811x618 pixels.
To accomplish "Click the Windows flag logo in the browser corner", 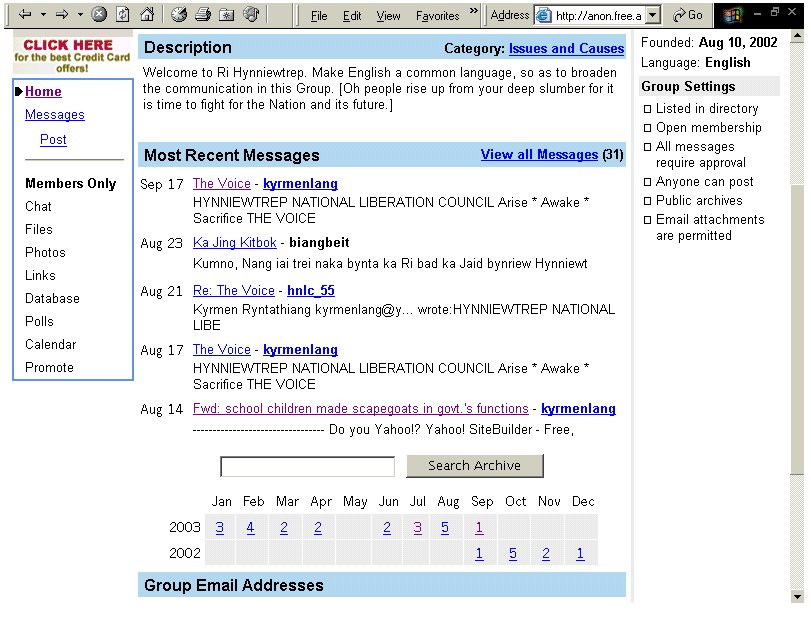I will 732,16.
